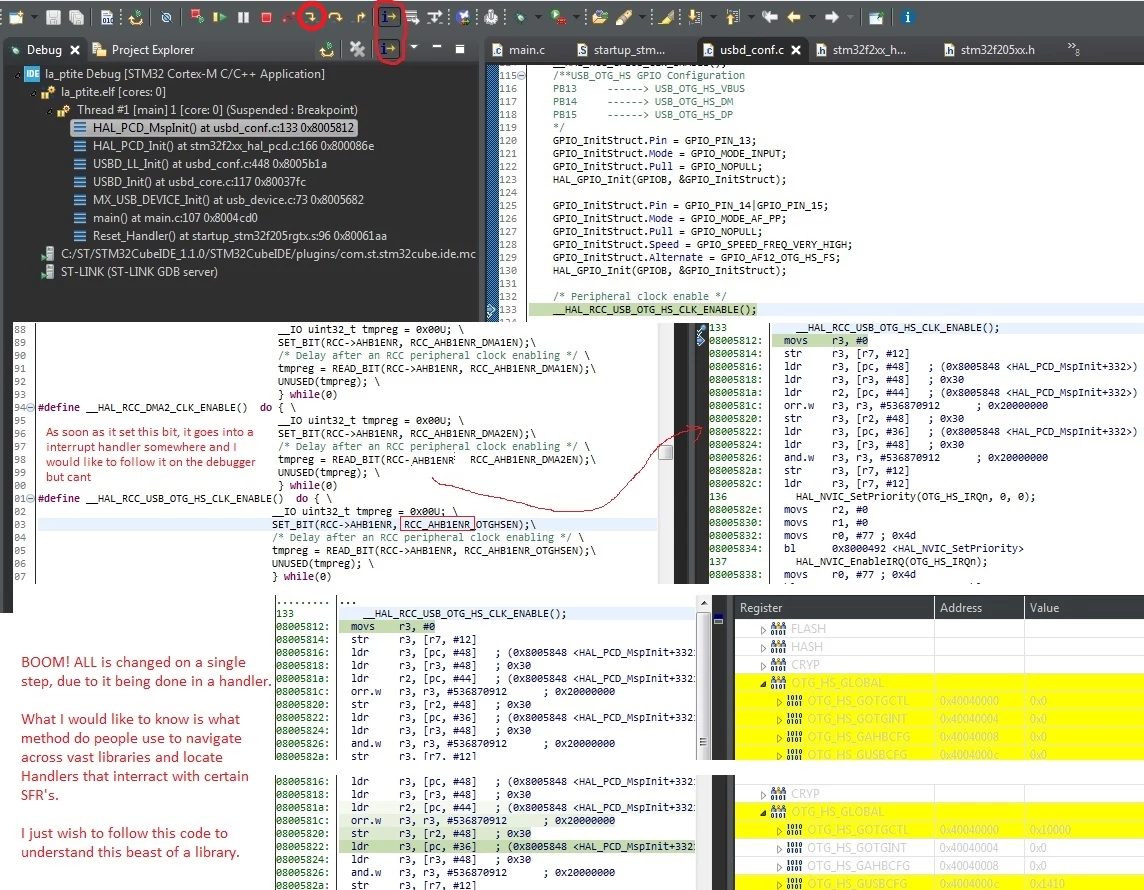
Task: Navigate Back with the yellow left arrow
Action: (x=795, y=17)
